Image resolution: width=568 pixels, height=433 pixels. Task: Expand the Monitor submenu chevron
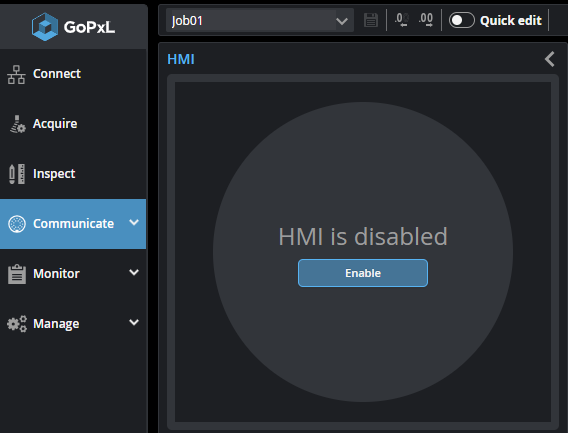(134, 272)
